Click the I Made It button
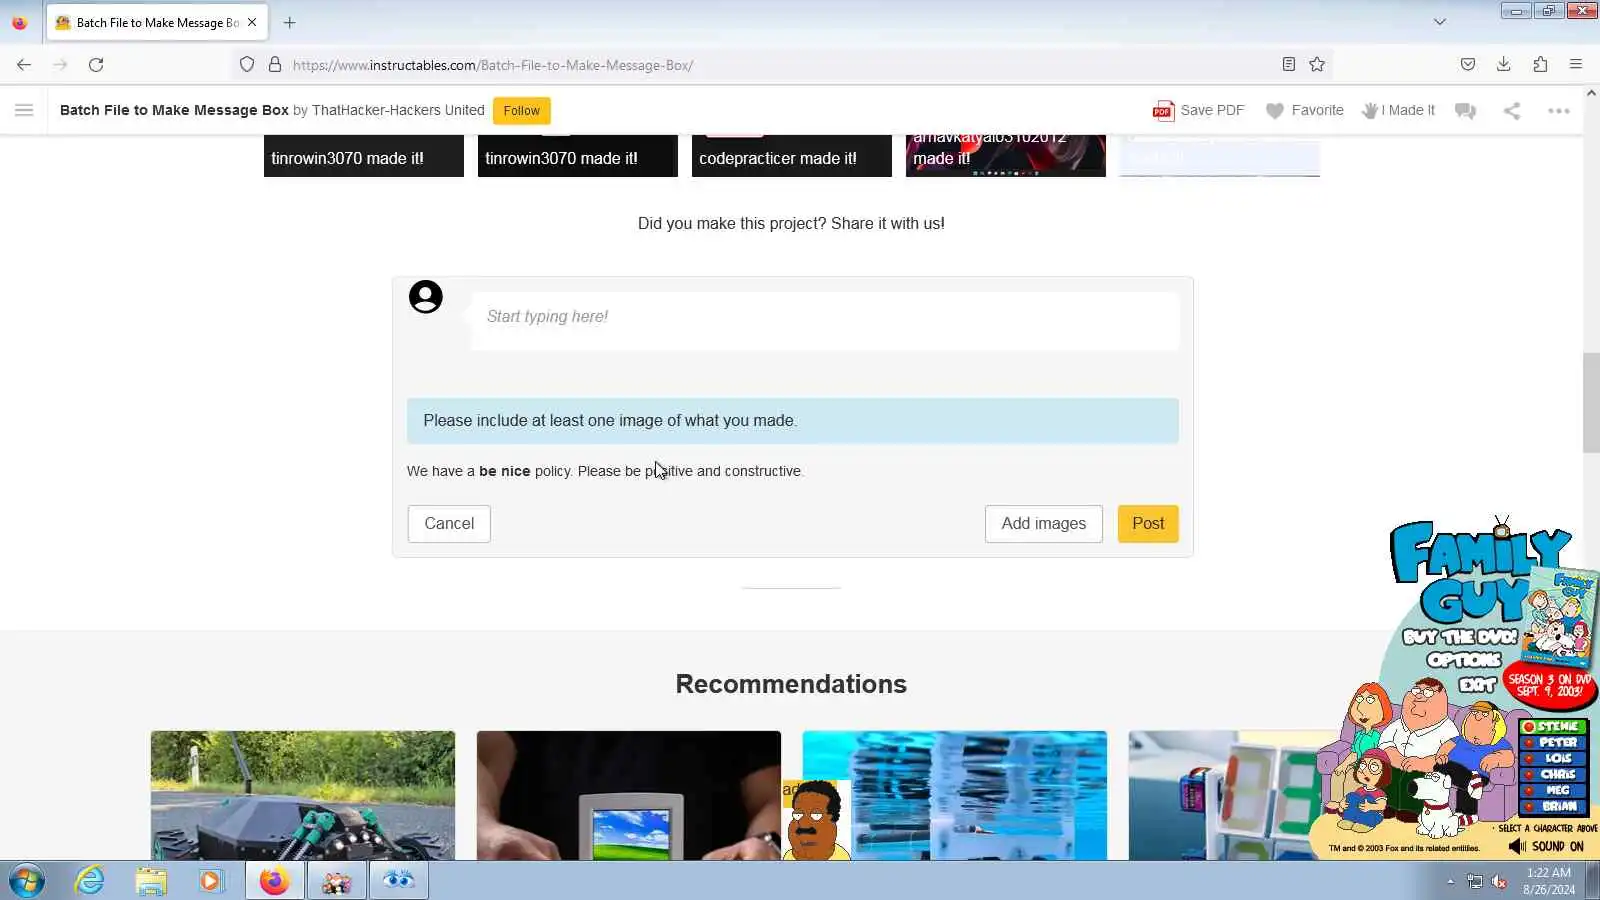Viewport: 1600px width, 900px height. pyautogui.click(x=1398, y=110)
